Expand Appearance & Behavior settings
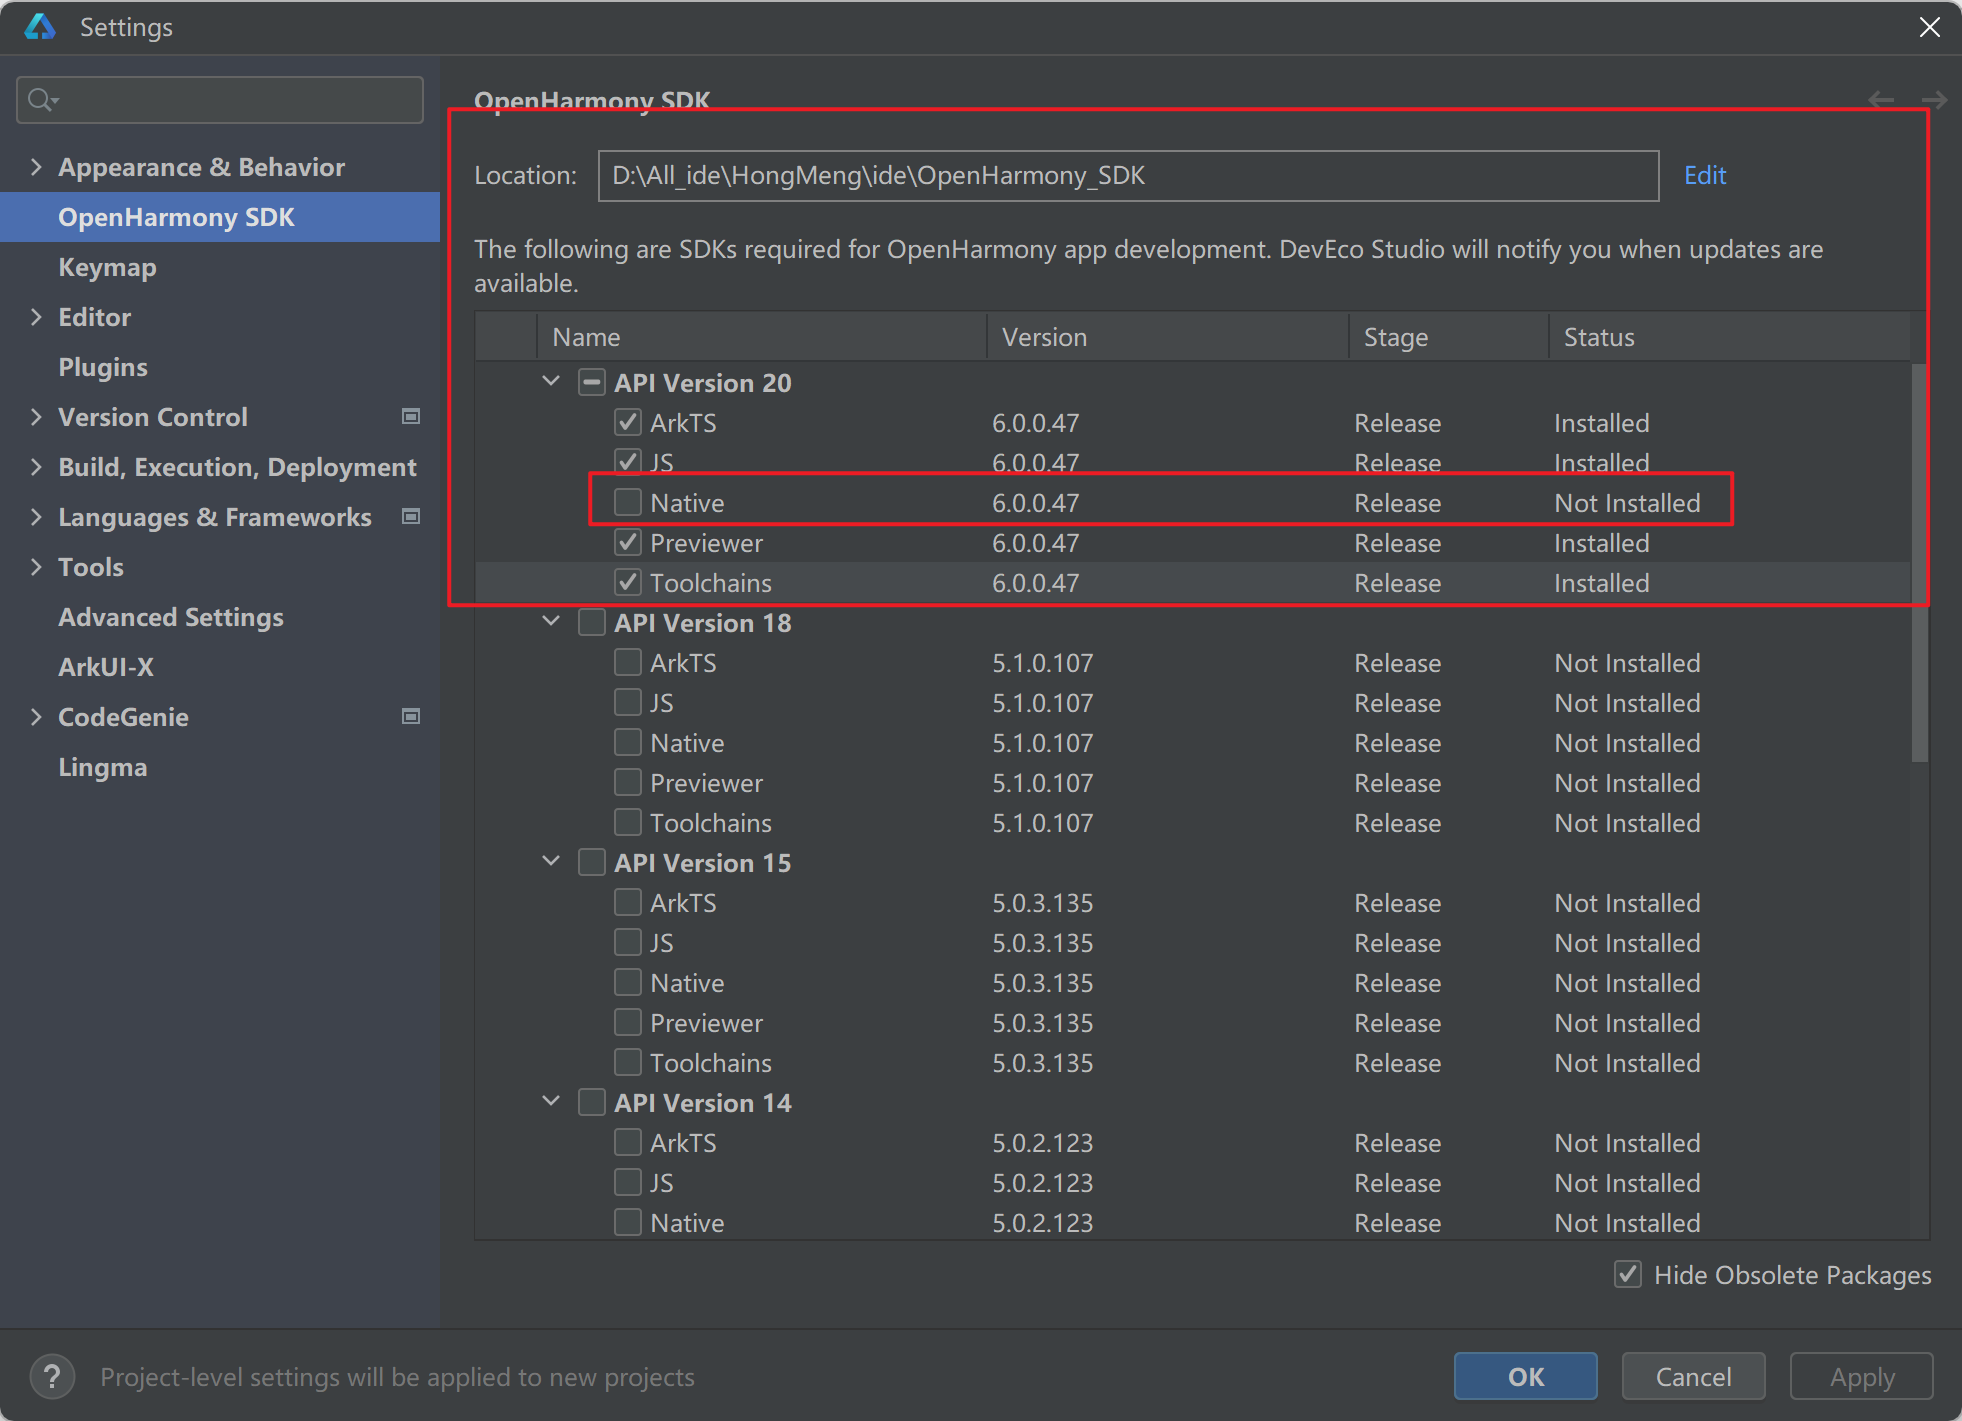This screenshot has height=1421, width=1962. click(x=36, y=167)
